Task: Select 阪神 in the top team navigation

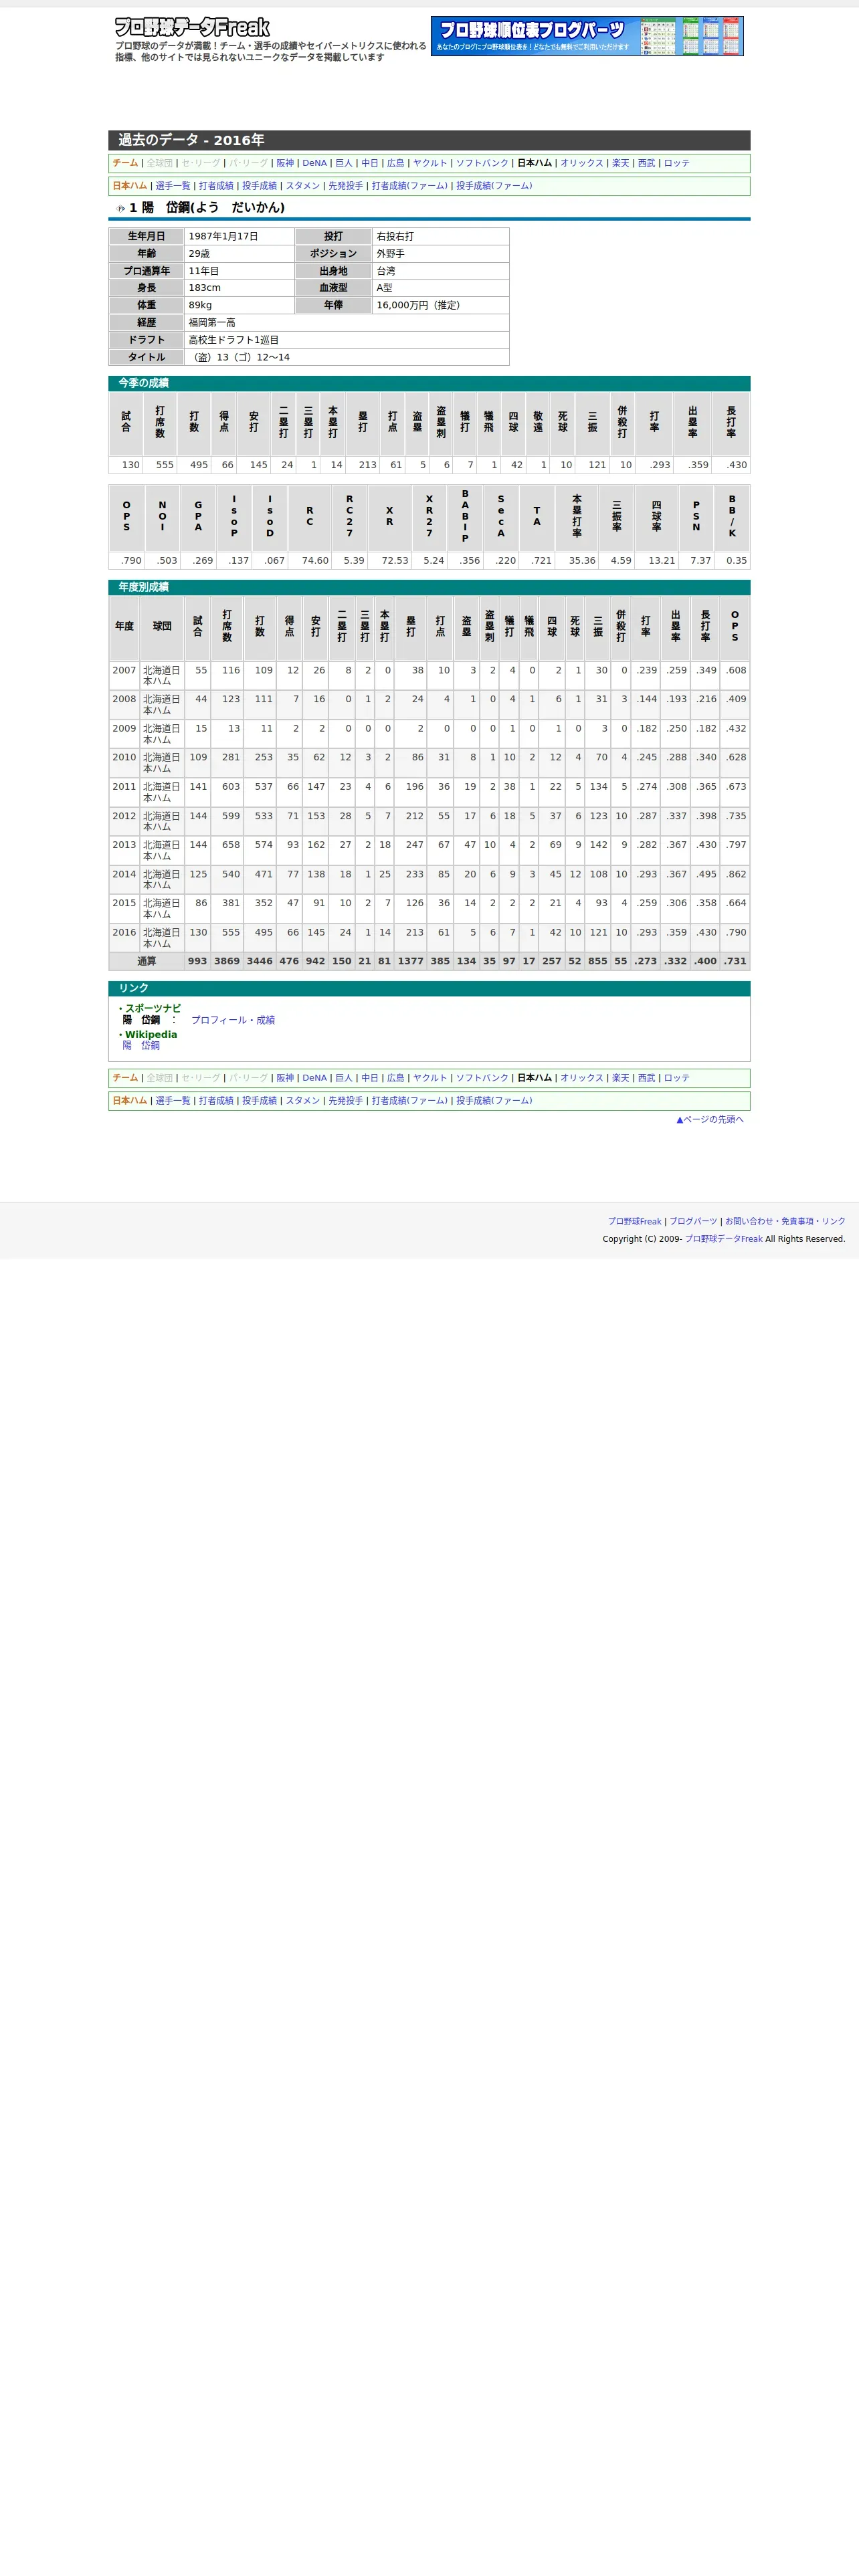Action: tap(285, 163)
